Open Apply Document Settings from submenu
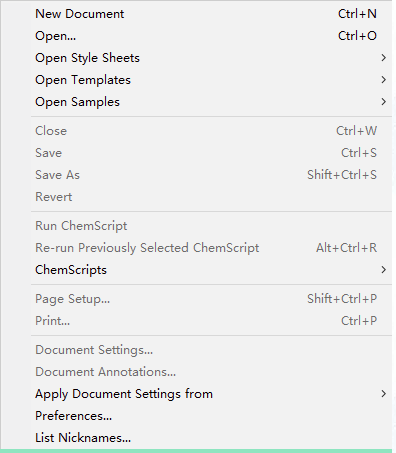This screenshot has height=453, width=396. click(x=211, y=394)
